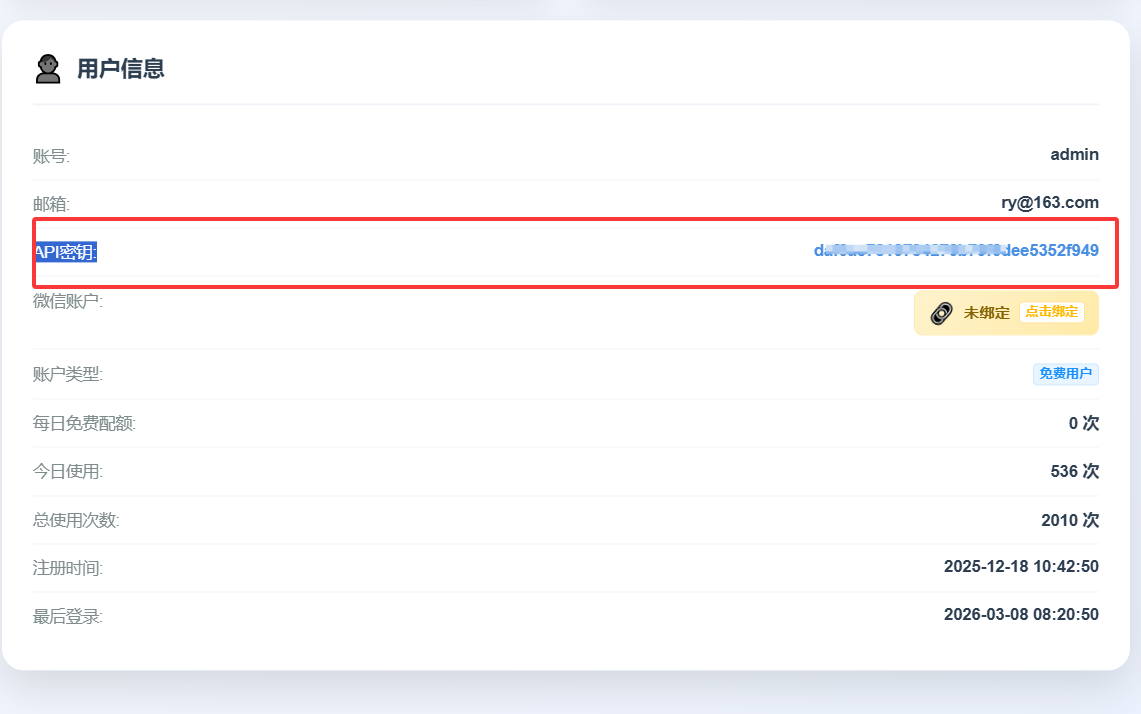Click the 账户类型 label
1141x714 pixels.
[x=68, y=375]
